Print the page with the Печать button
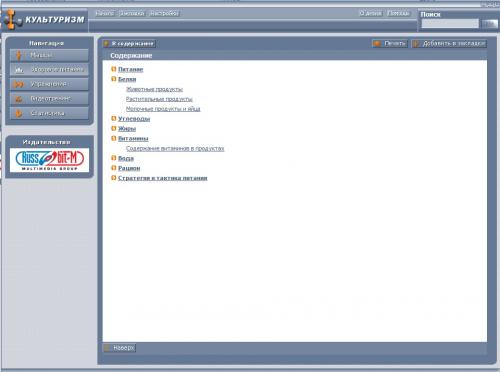The width and height of the screenshot is (500, 372). [390, 44]
